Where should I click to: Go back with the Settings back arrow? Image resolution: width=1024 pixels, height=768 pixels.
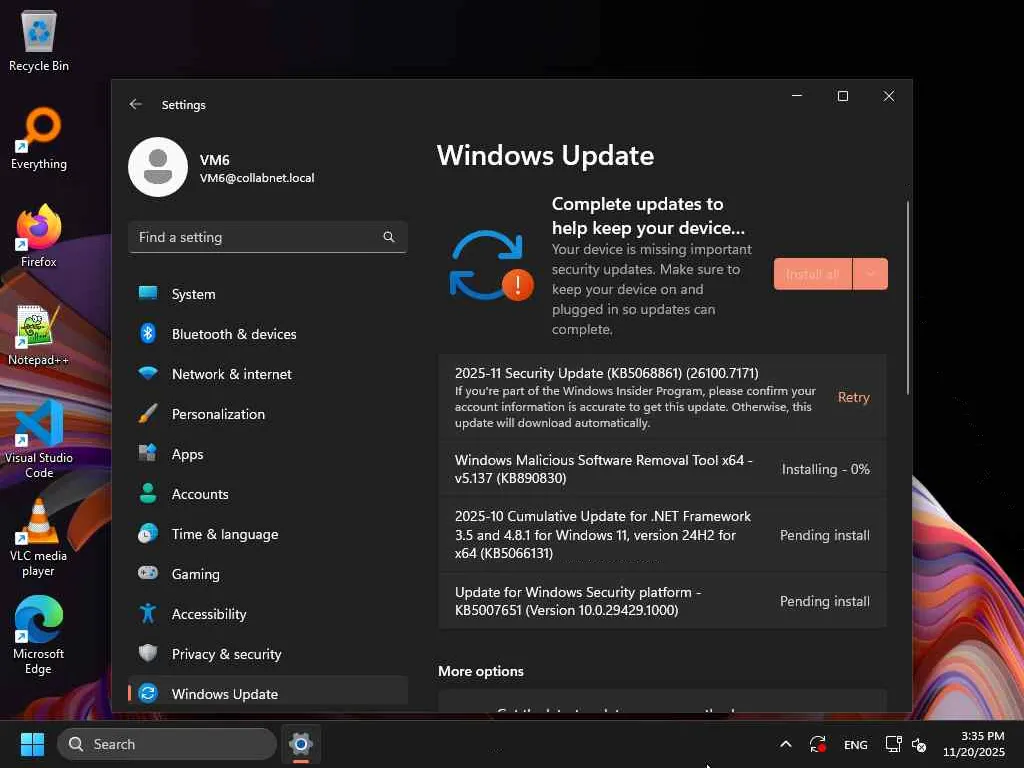pos(136,104)
